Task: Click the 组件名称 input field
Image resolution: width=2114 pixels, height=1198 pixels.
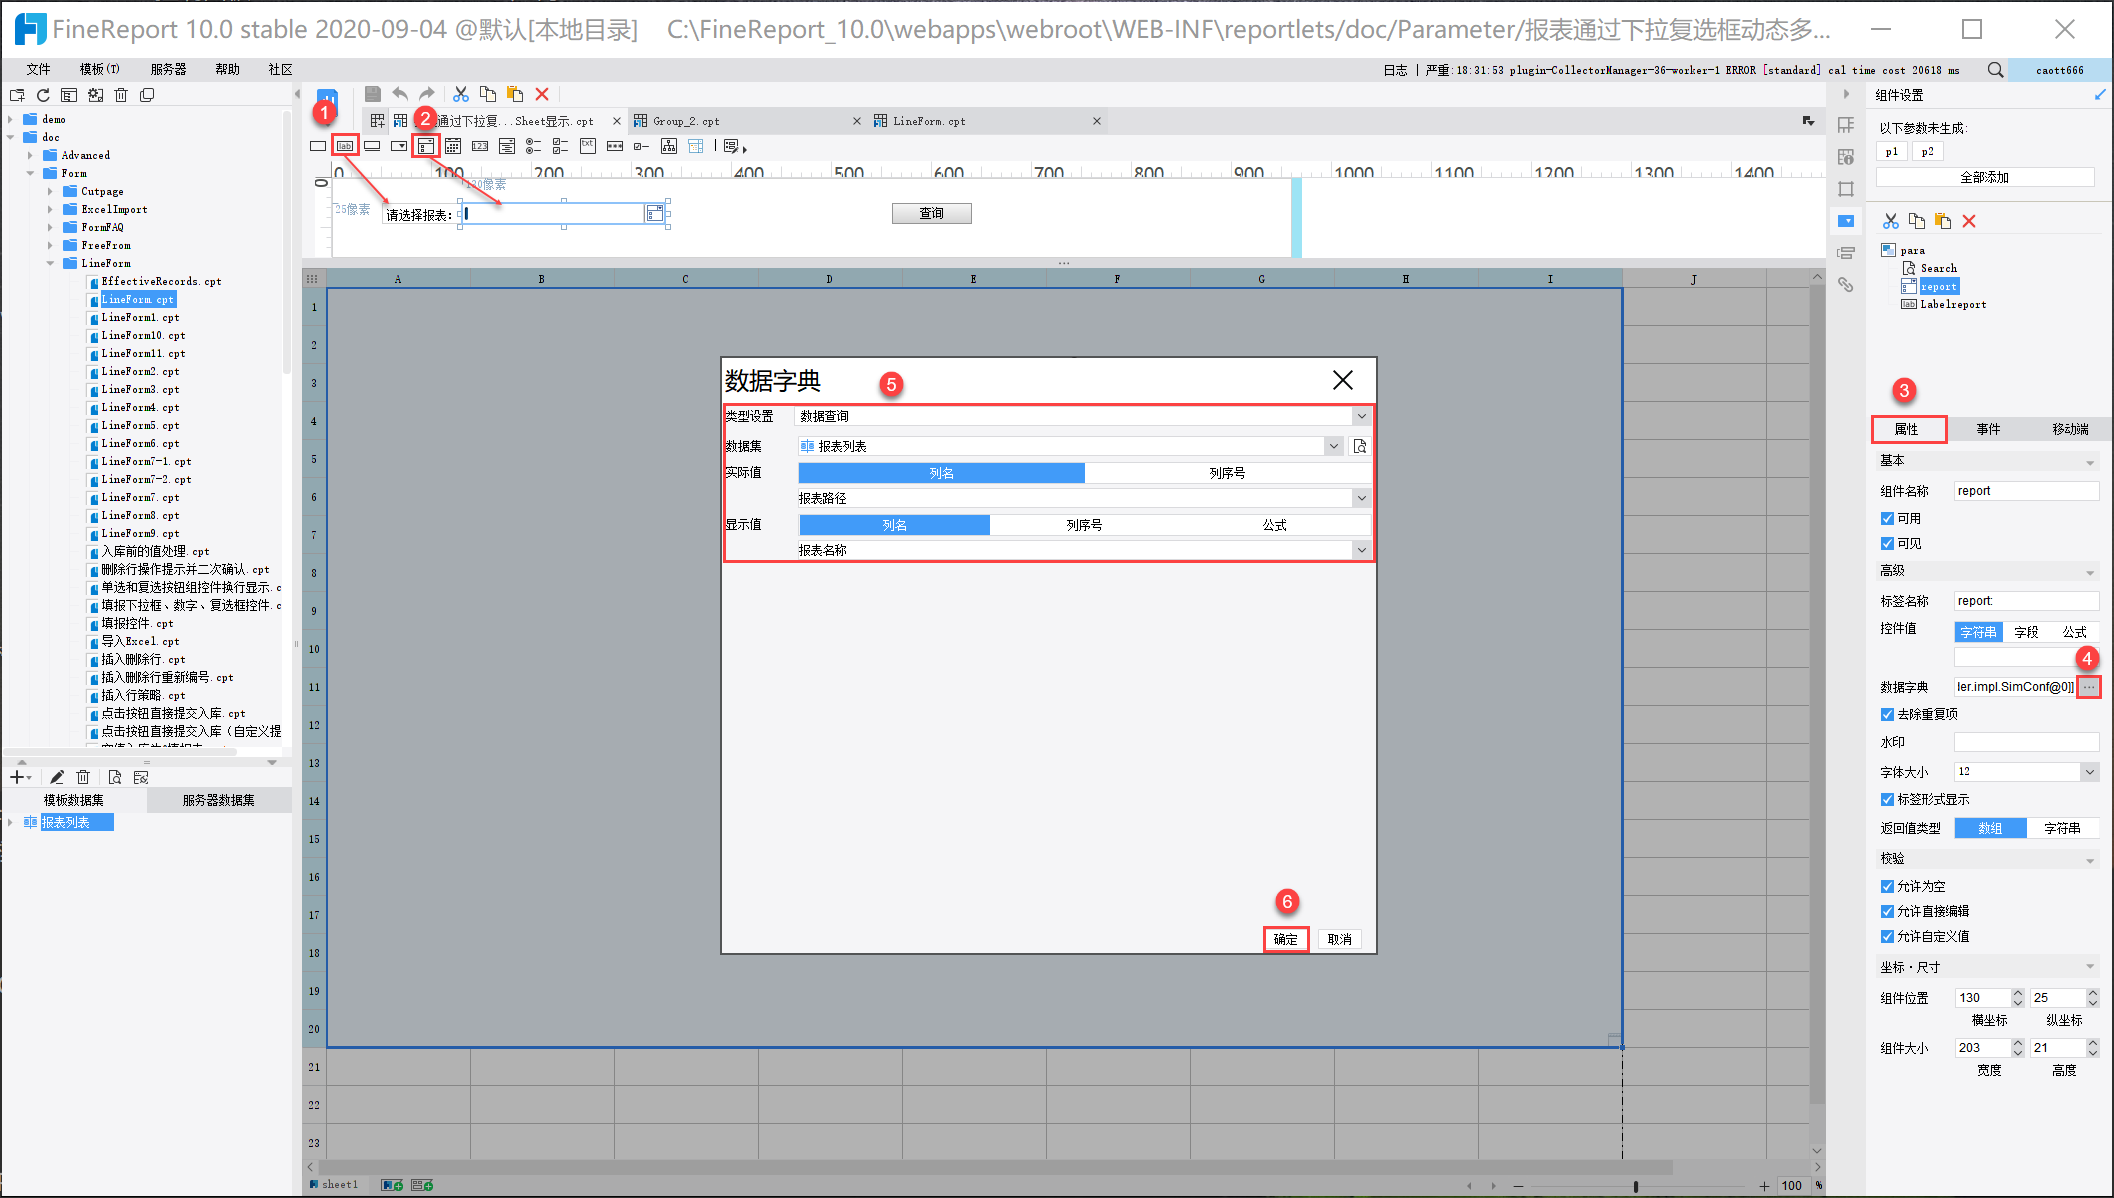Action: 2025,491
